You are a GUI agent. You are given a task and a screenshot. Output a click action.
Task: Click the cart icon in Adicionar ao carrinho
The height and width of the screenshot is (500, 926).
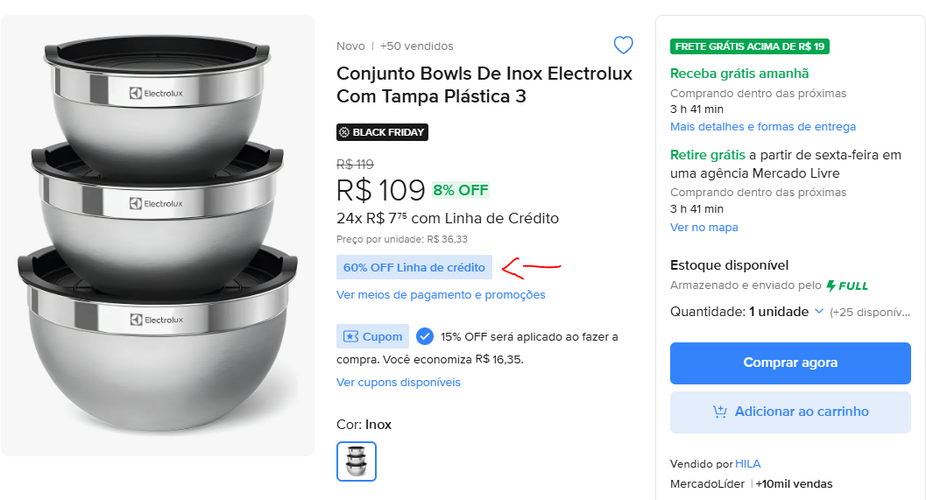click(719, 412)
